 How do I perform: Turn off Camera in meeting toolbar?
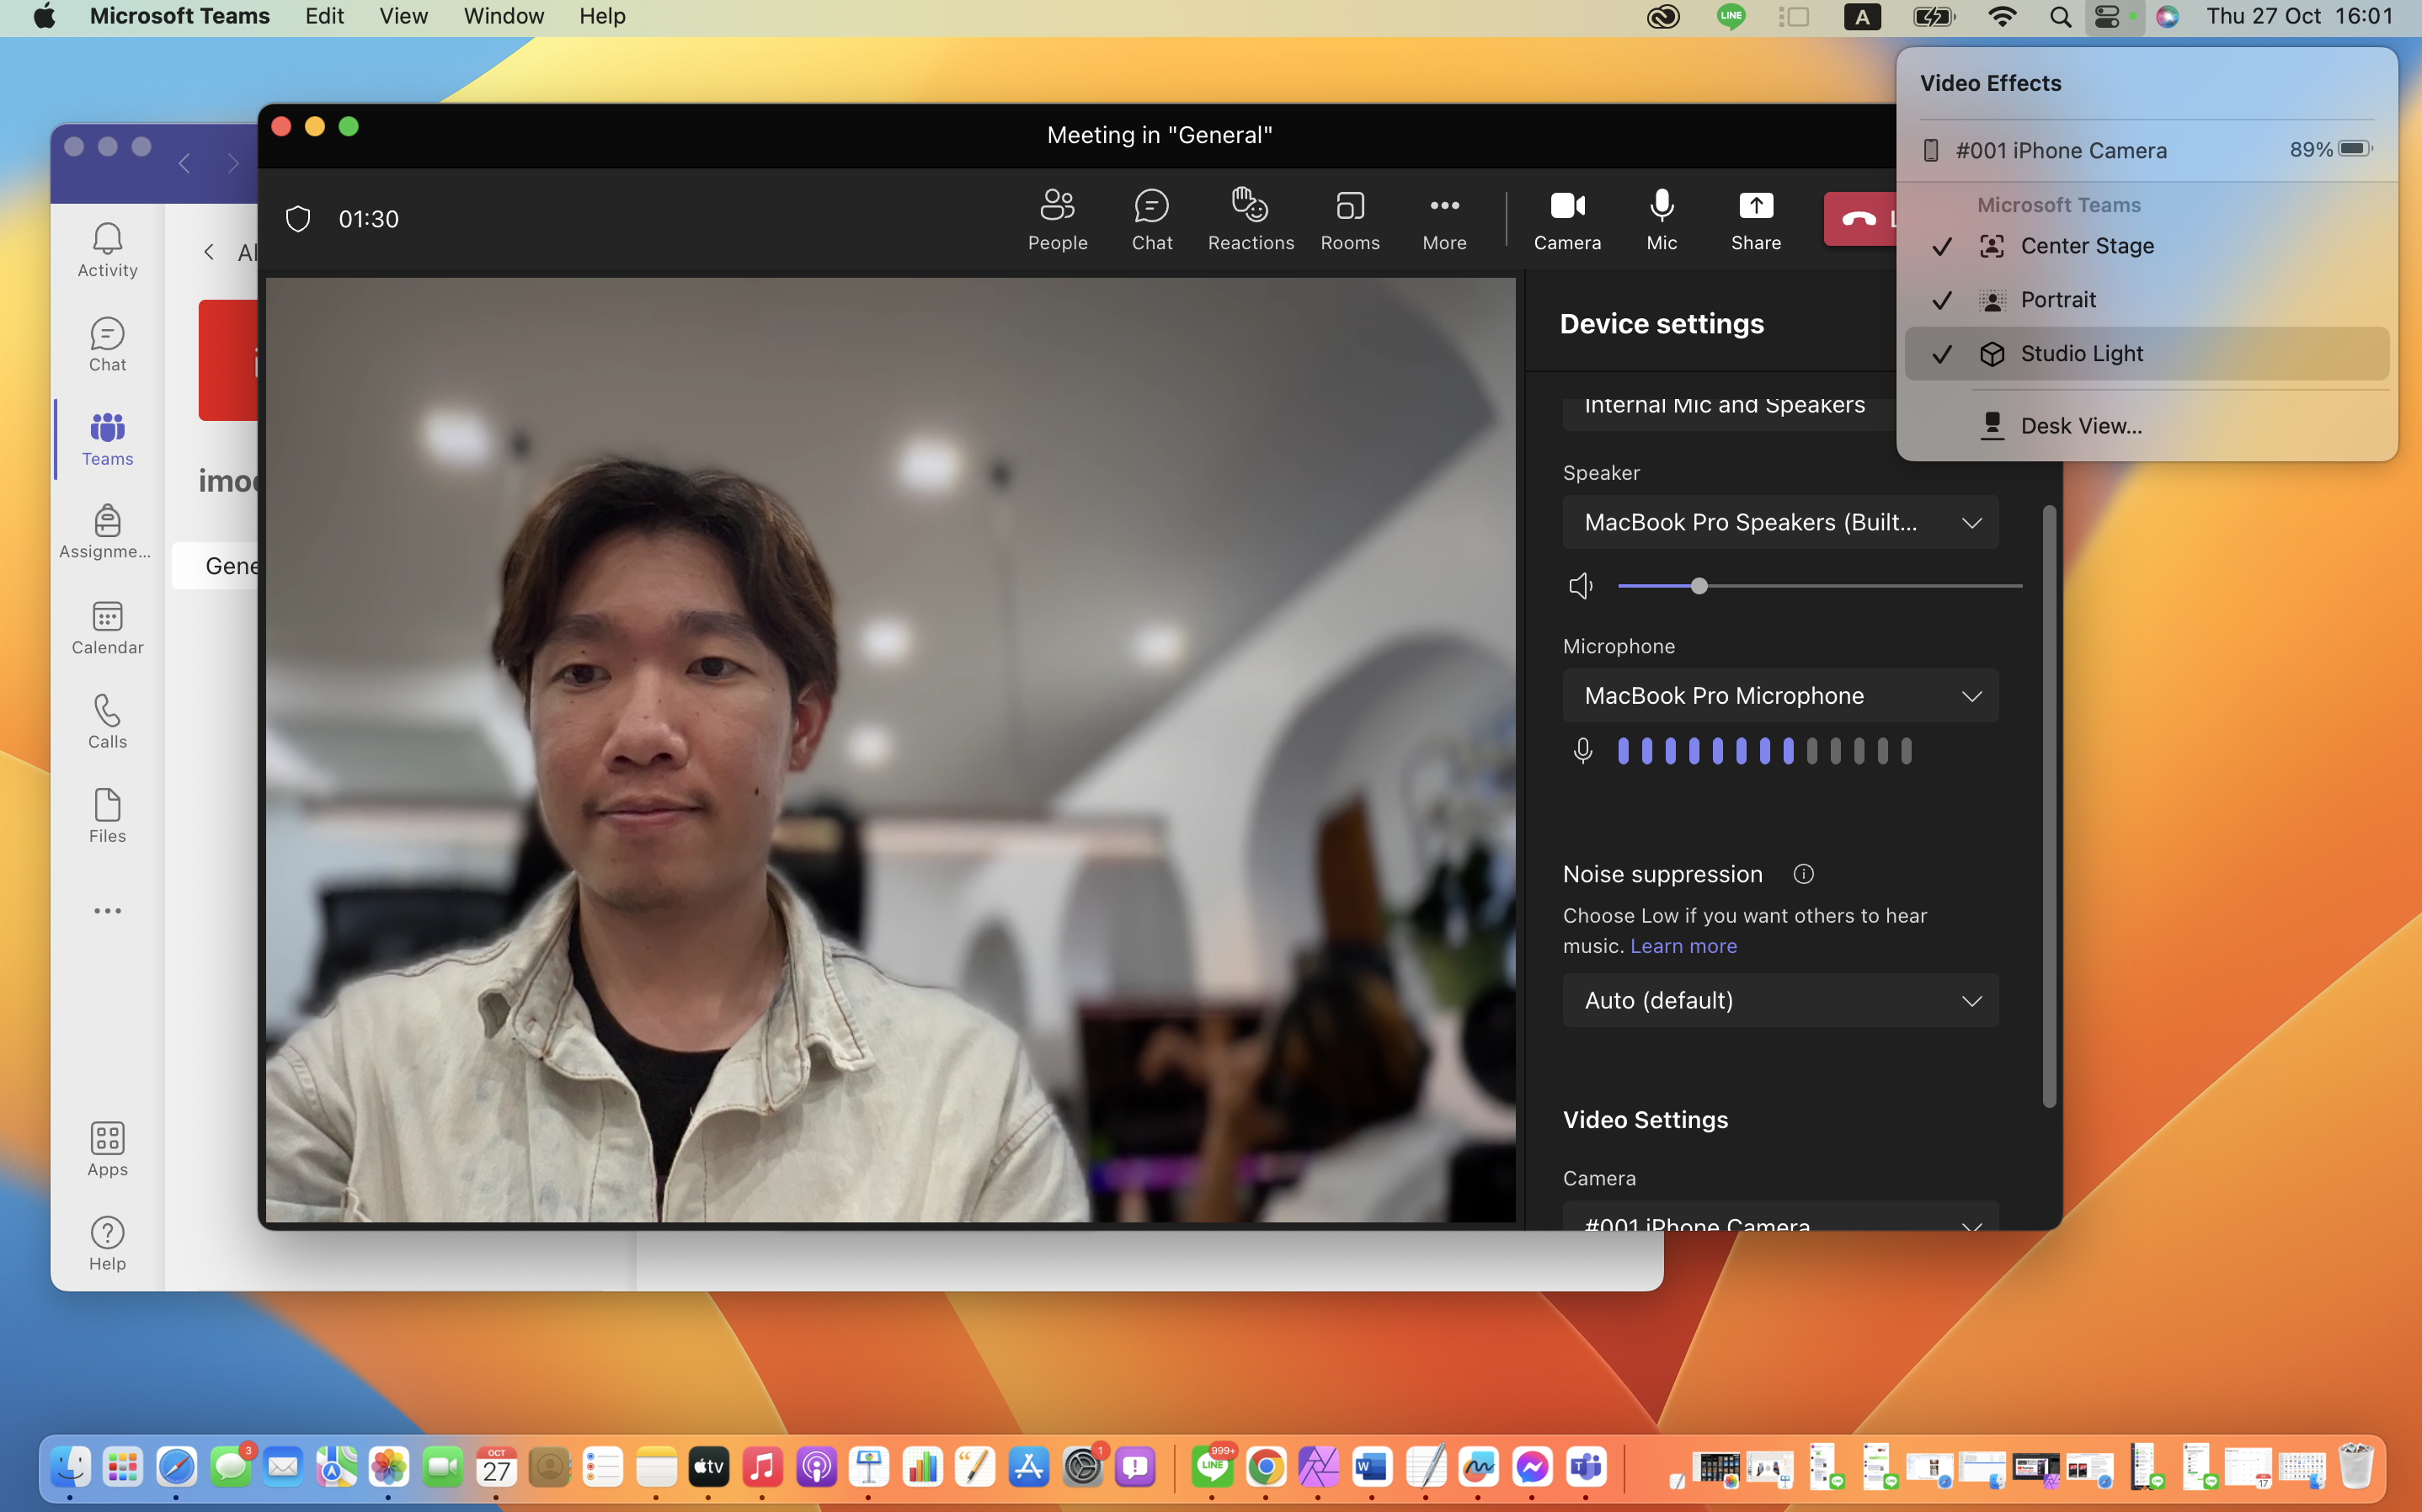click(1567, 219)
